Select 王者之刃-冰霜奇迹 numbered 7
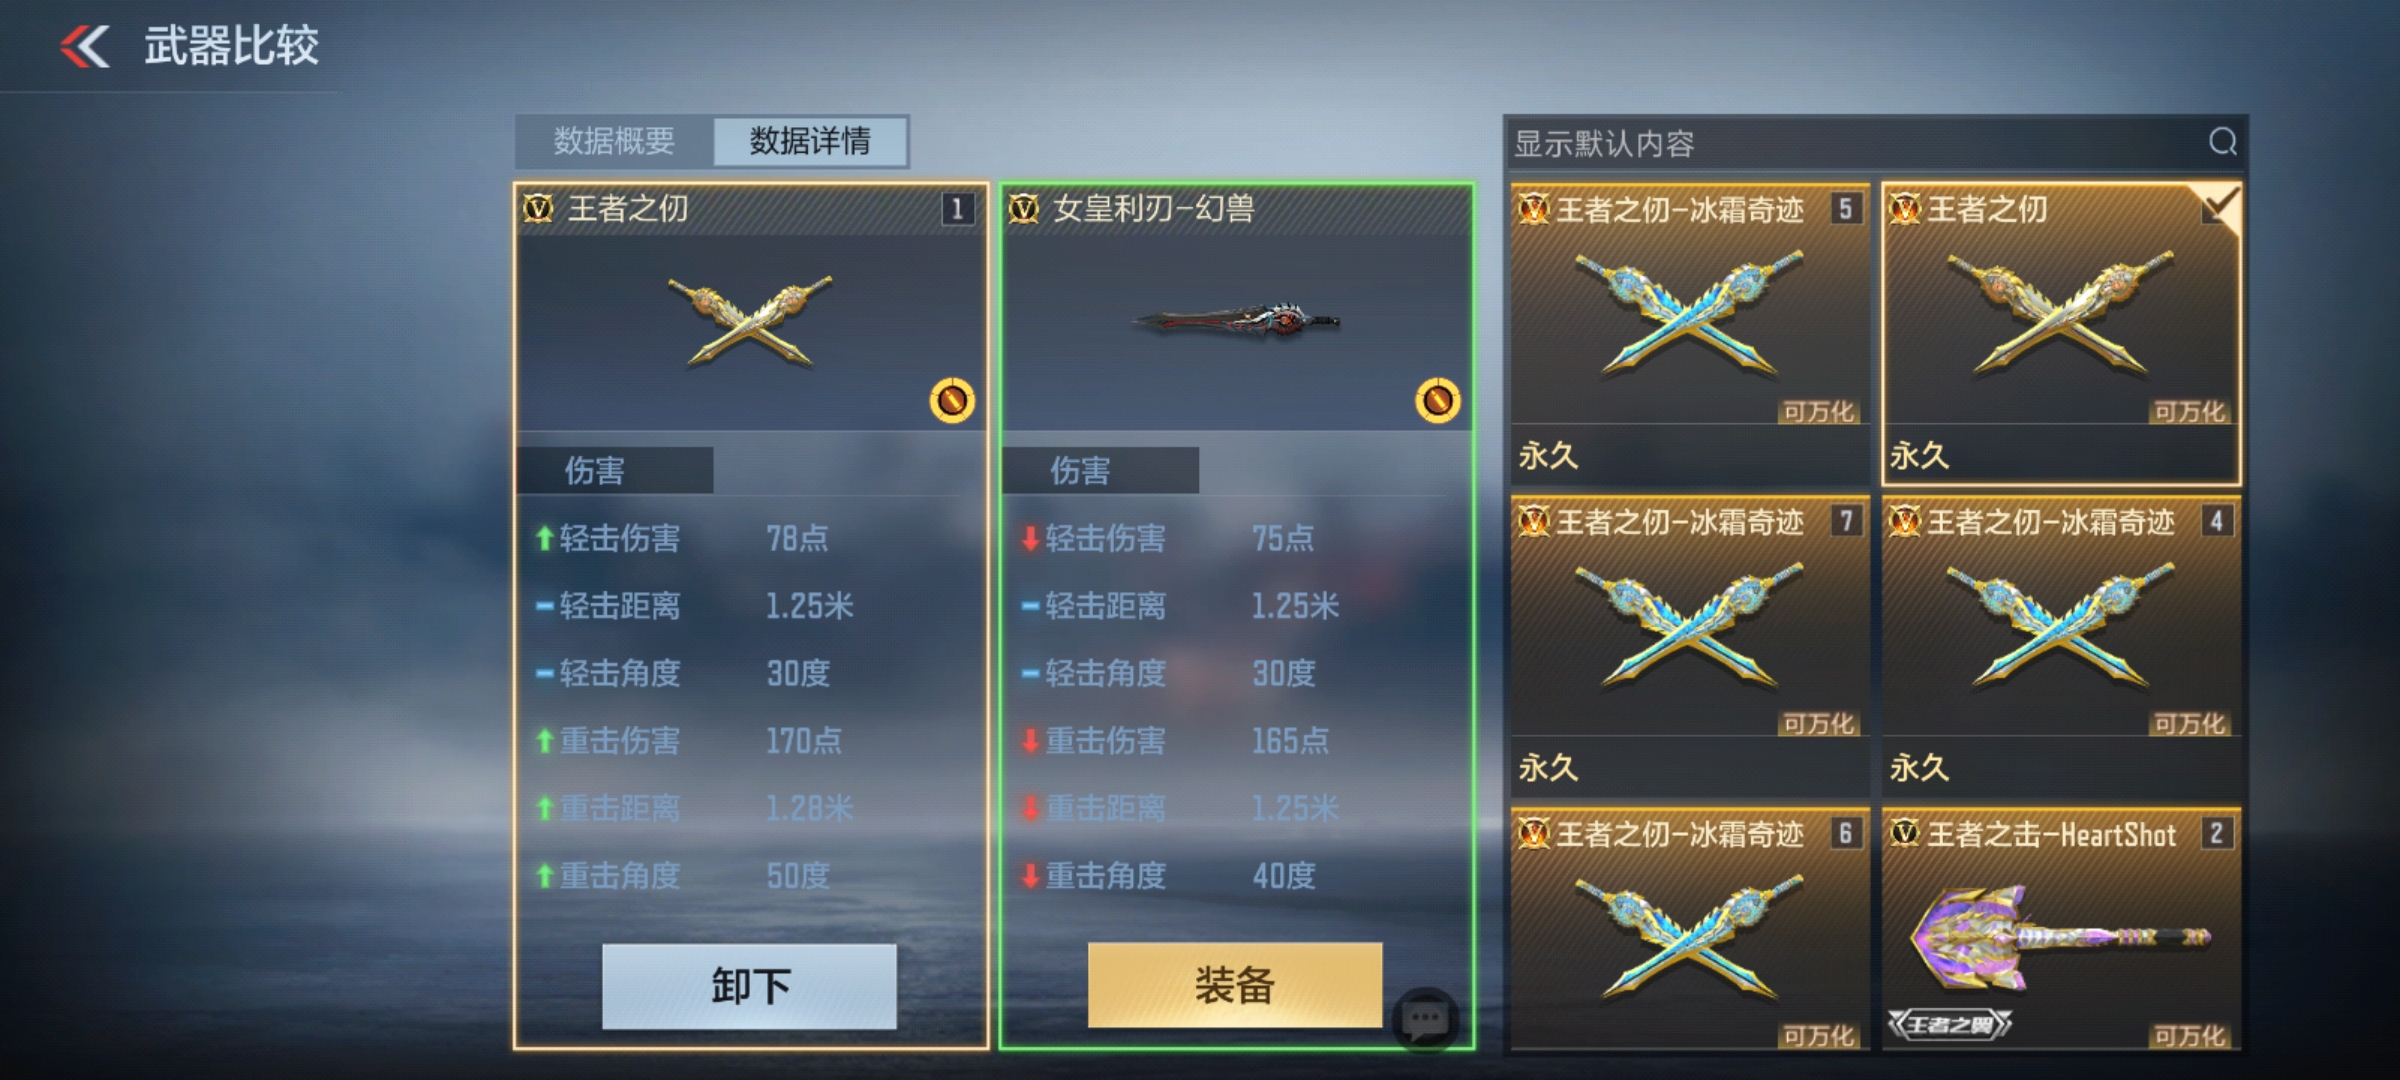Image resolution: width=2400 pixels, height=1080 pixels. tap(1690, 646)
